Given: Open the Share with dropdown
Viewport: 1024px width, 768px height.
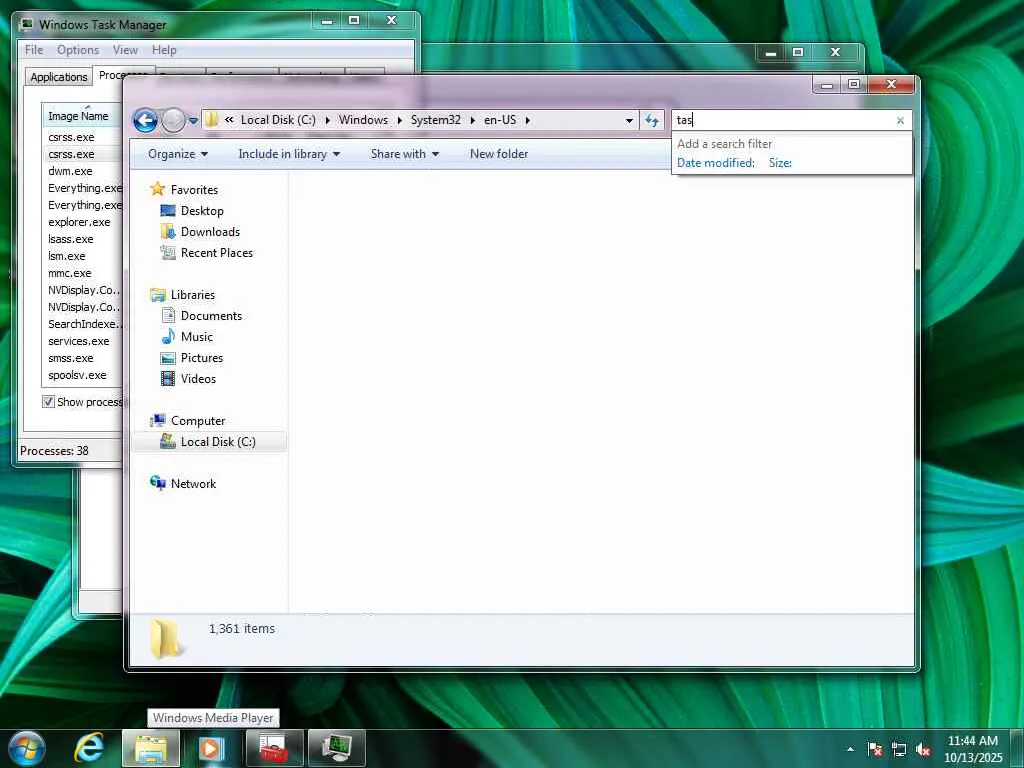Looking at the screenshot, I should coord(405,154).
